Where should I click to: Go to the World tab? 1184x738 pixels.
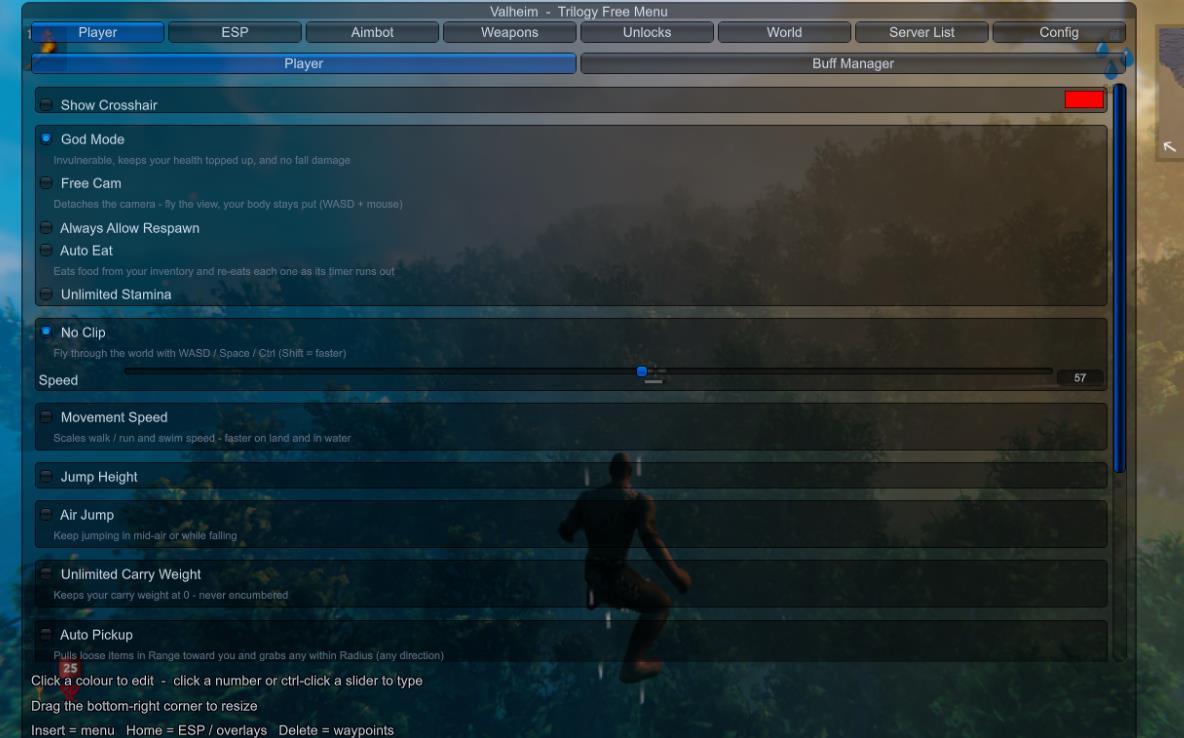(785, 32)
